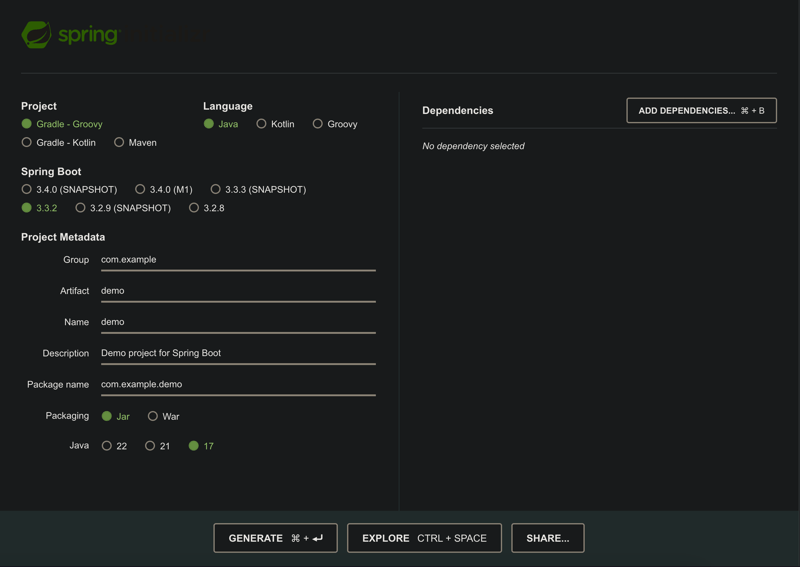This screenshot has height=567, width=800.
Task: Click the Artifact field label
Action: pos(74,290)
